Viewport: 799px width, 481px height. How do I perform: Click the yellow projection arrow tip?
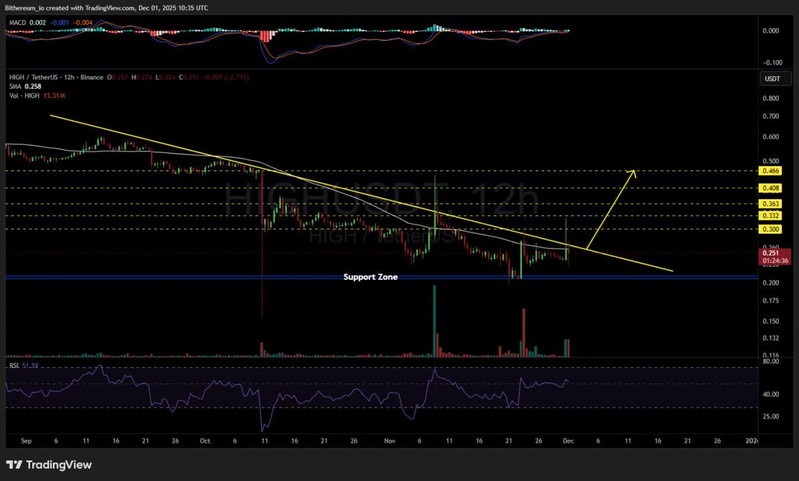pos(633,171)
